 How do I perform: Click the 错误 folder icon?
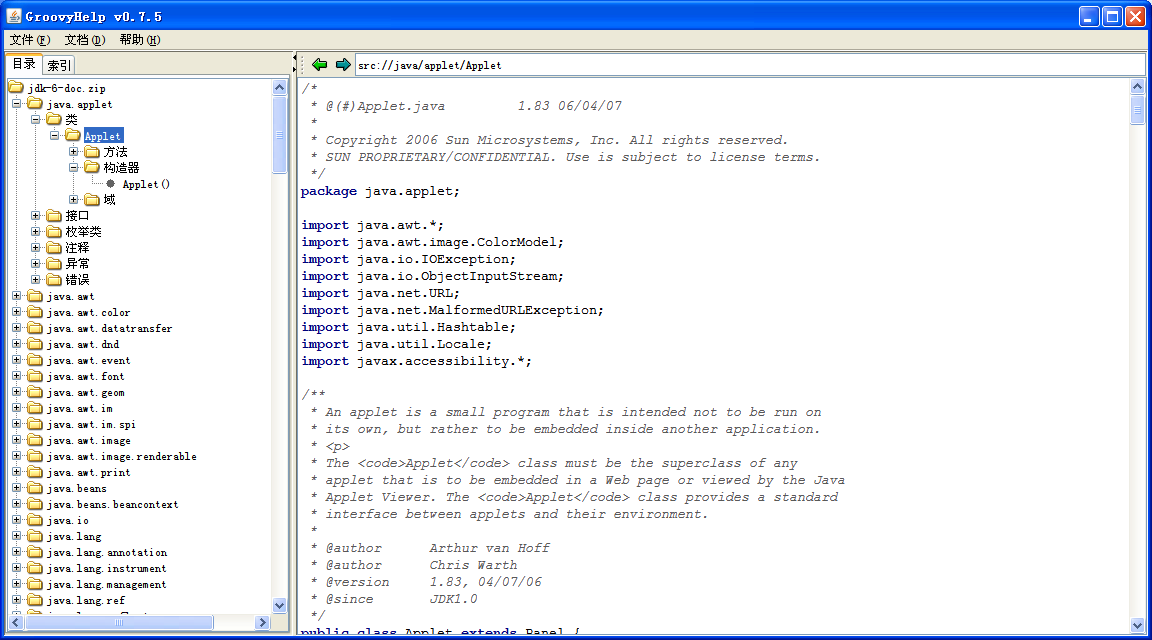coord(54,279)
